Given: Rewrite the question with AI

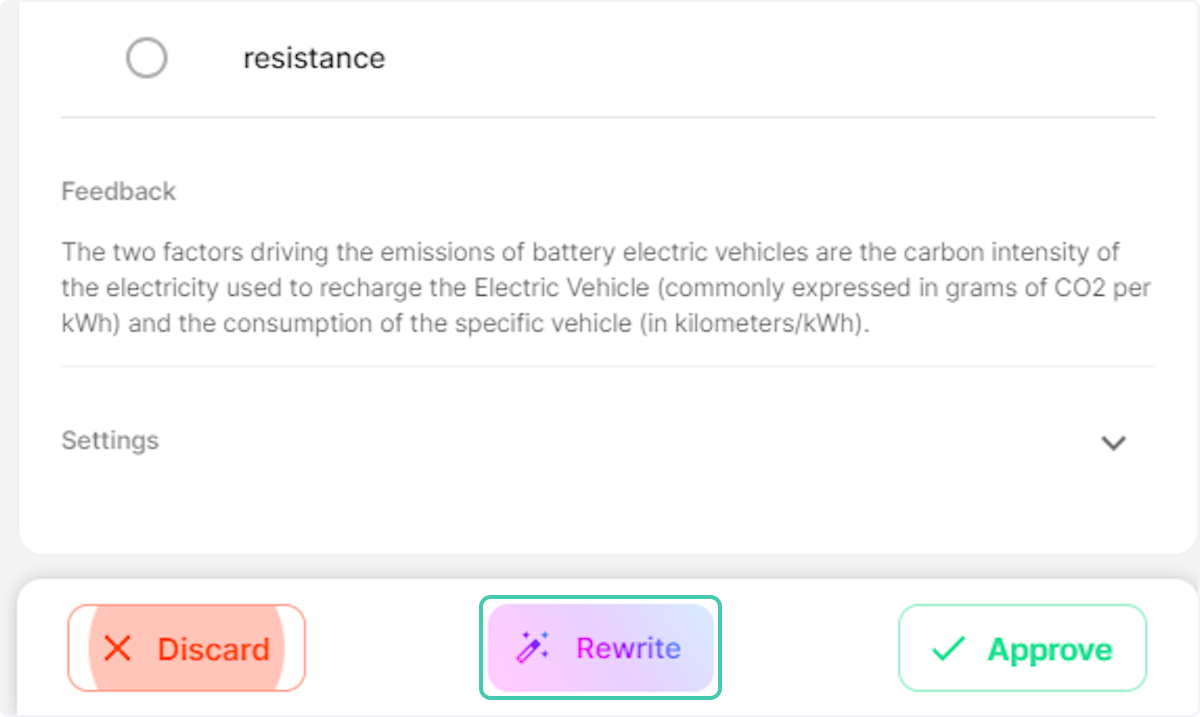Looking at the screenshot, I should pyautogui.click(x=600, y=648).
